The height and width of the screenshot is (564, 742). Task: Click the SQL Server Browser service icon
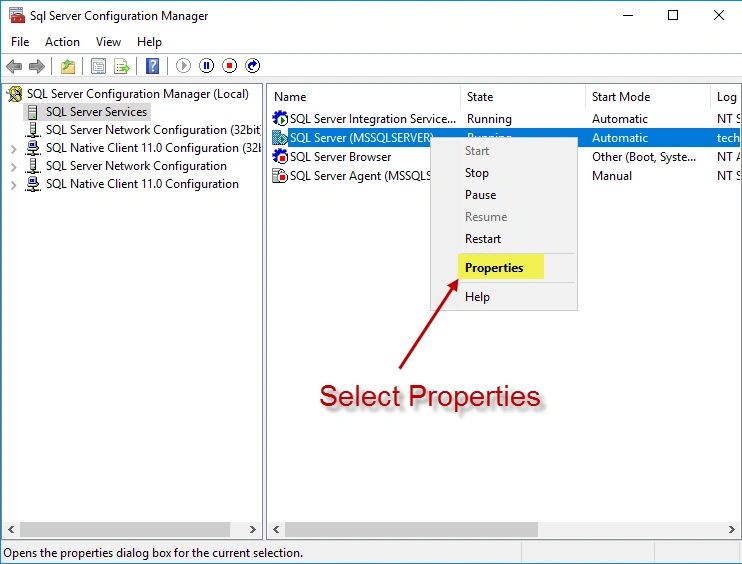[x=280, y=156]
